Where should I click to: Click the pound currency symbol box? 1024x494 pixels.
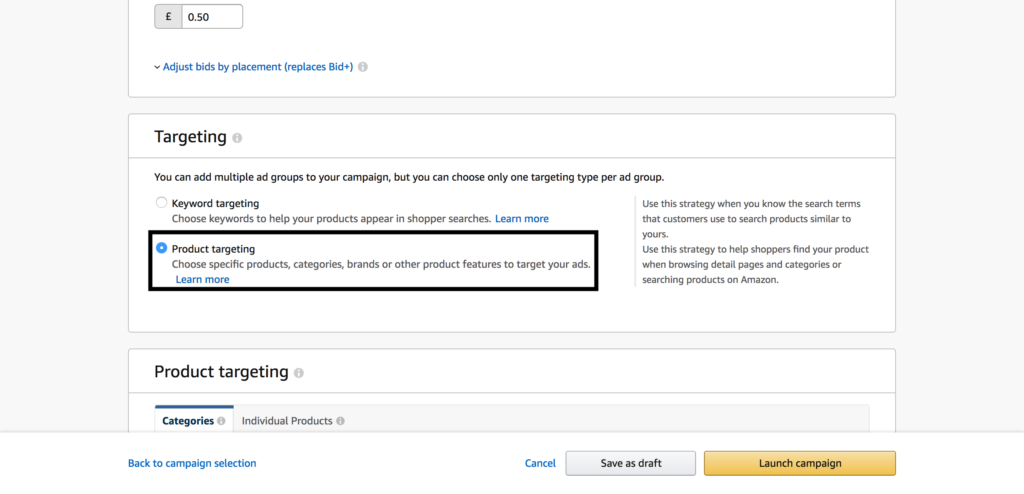click(x=168, y=17)
